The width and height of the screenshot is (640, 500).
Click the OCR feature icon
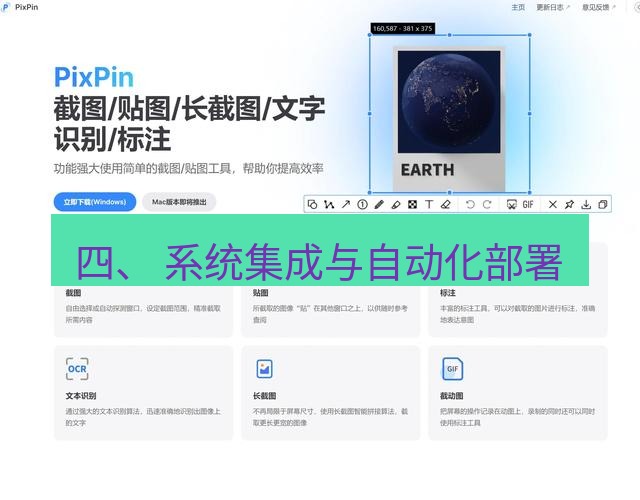[77, 369]
